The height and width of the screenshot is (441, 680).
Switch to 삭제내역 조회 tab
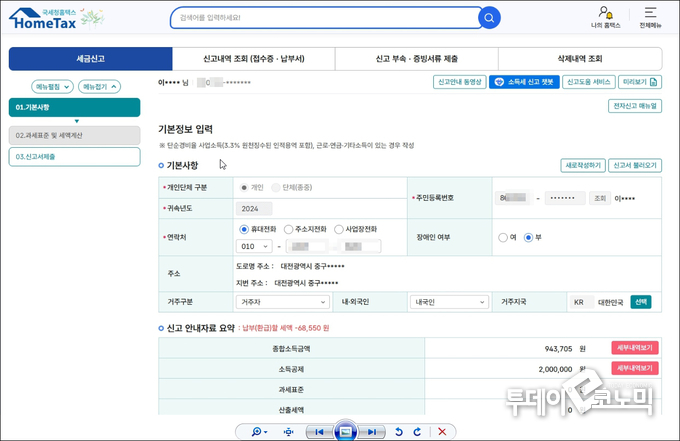579,59
